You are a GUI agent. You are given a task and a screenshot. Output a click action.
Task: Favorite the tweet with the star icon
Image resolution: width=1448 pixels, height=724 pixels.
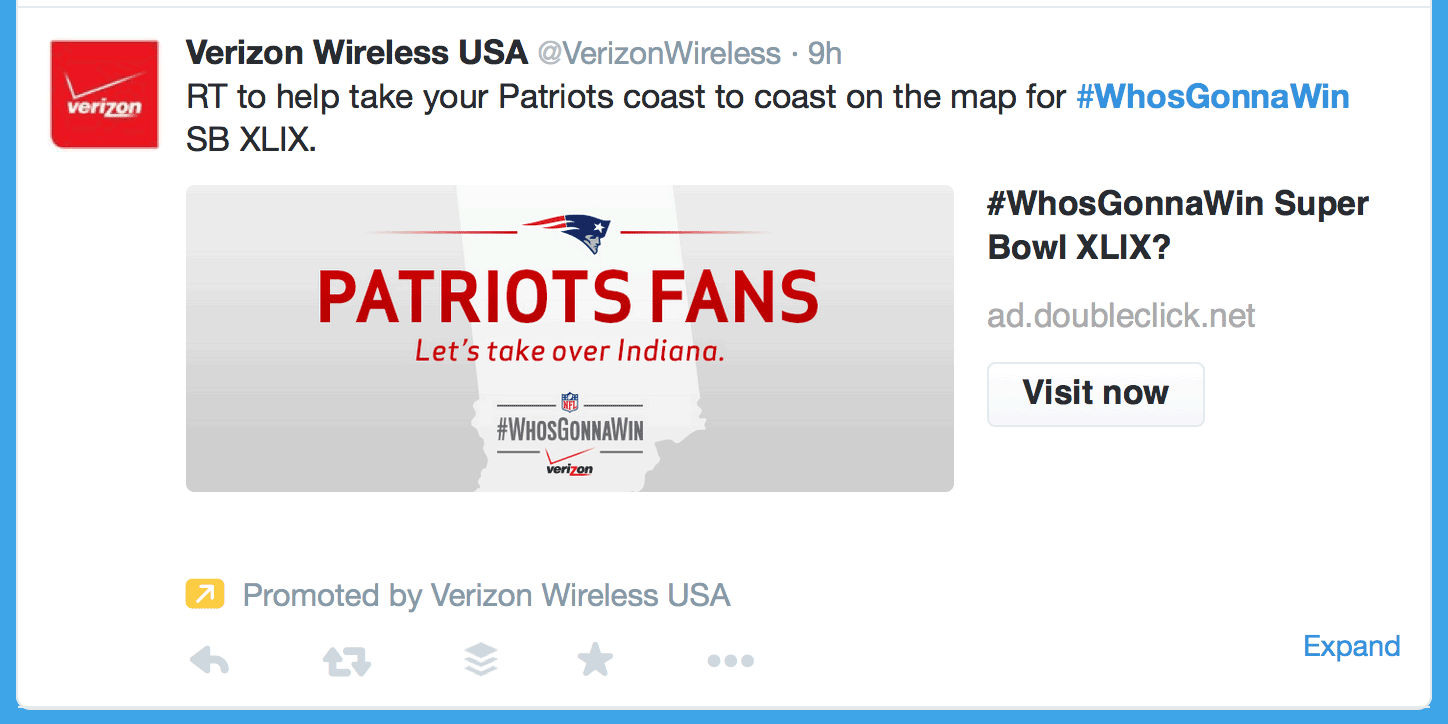tap(595, 660)
